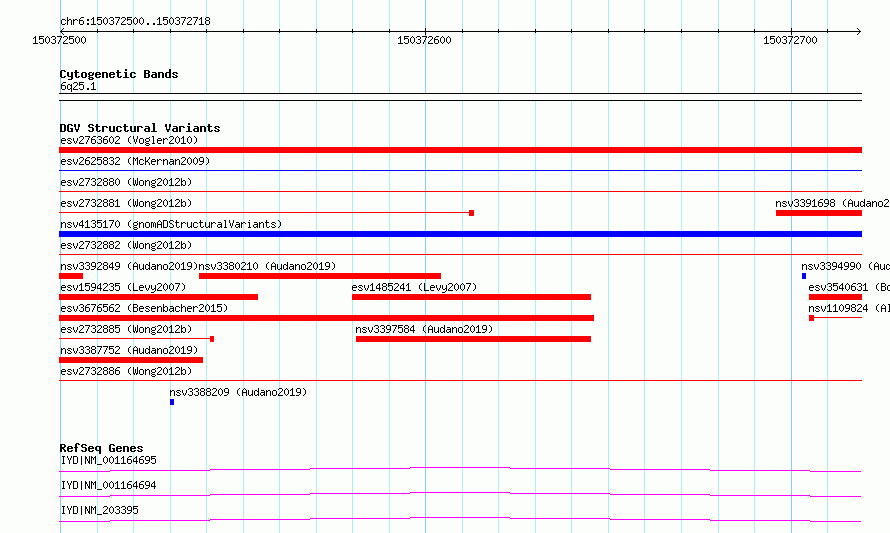Select the esv2732882 (Wong2012b) label
Image resolution: width=890 pixels, height=533 pixels.
(126, 245)
